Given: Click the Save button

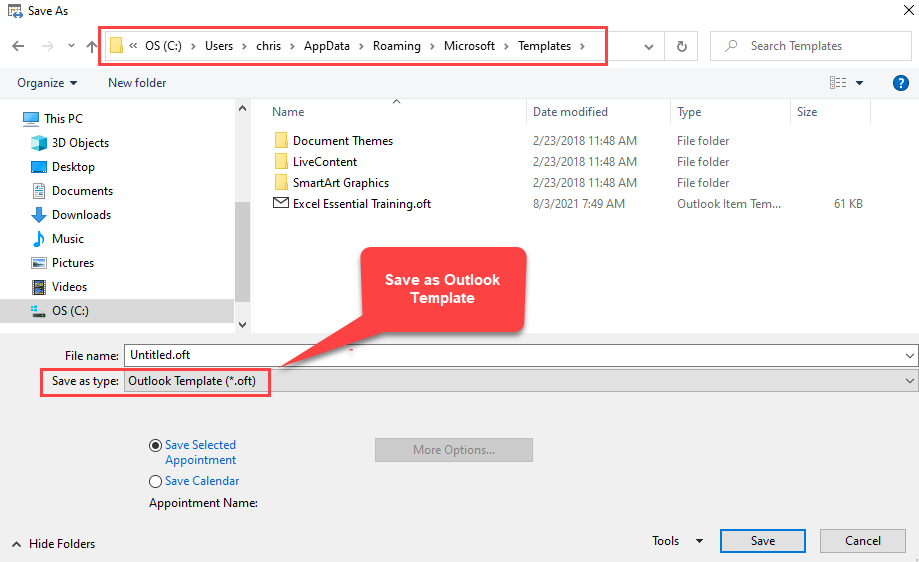Looking at the screenshot, I should [762, 541].
